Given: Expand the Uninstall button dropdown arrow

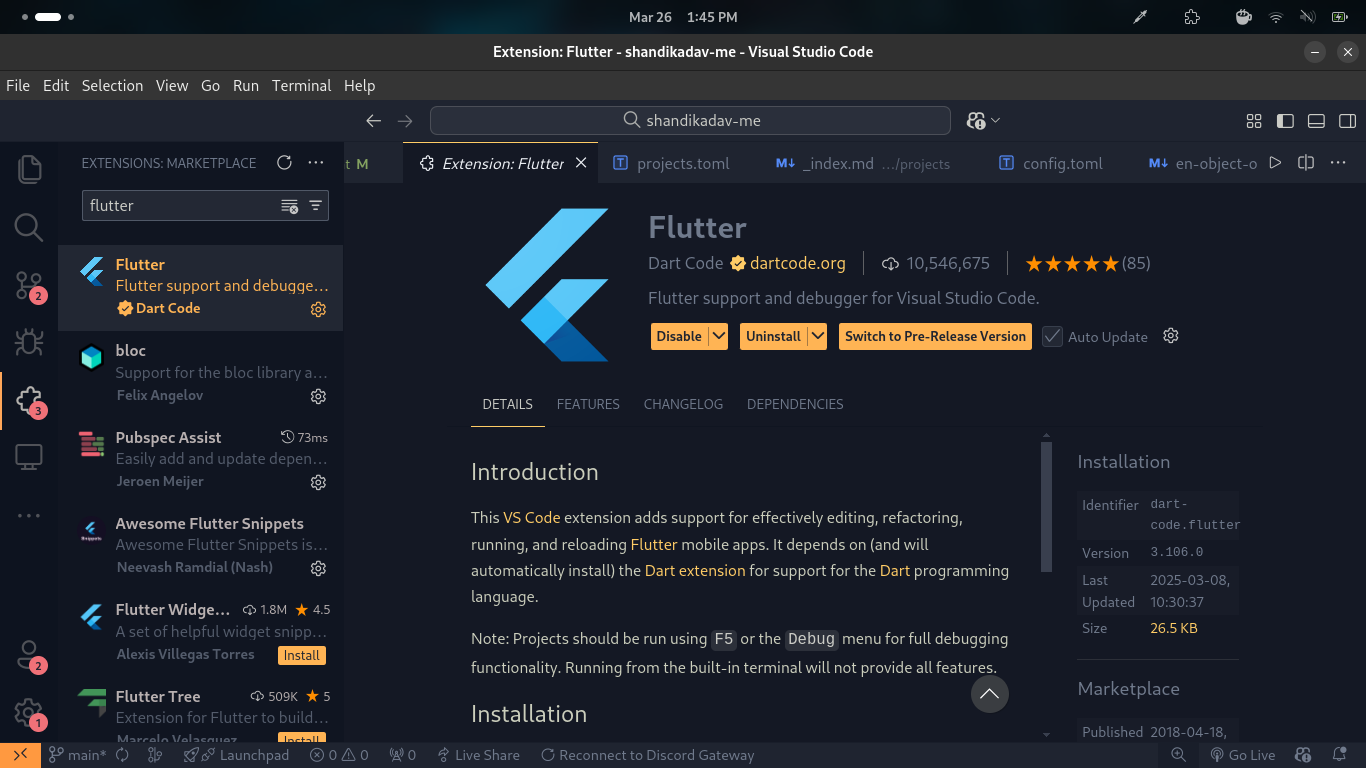Looking at the screenshot, I should 818,337.
